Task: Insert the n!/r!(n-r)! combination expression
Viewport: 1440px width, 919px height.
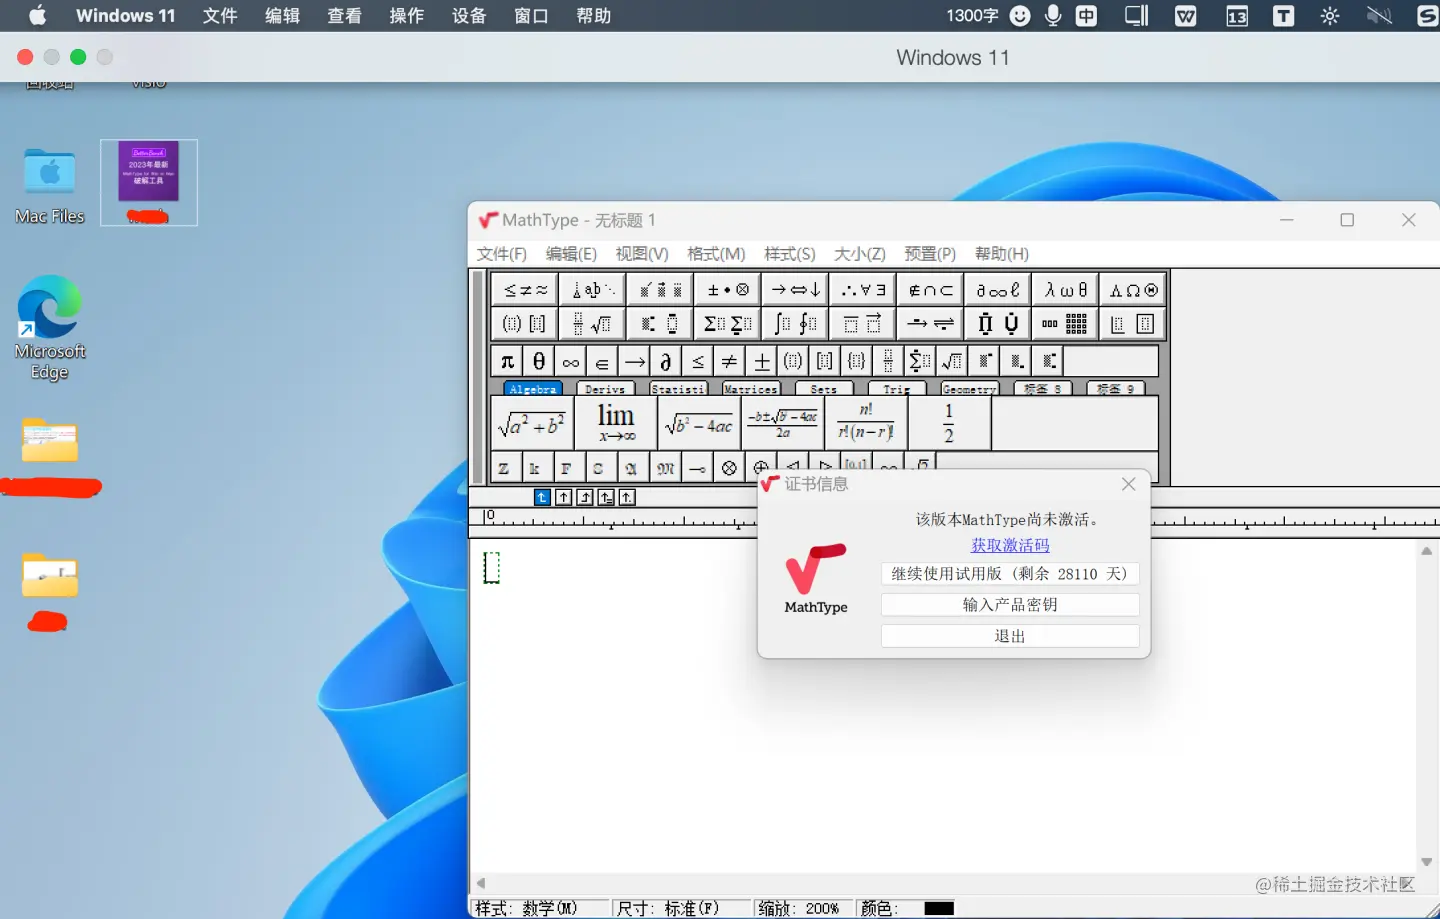Action: click(866, 424)
